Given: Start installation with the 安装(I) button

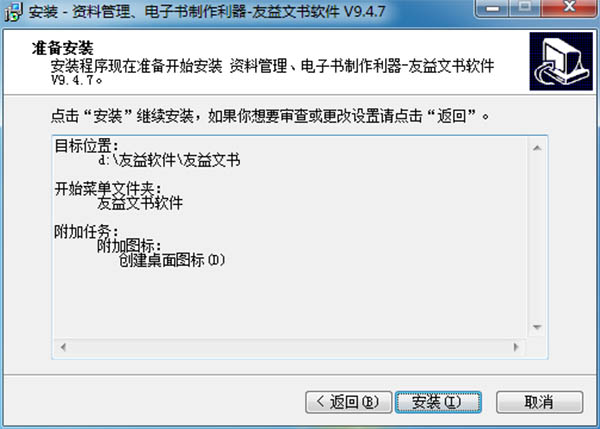Looking at the screenshot, I should 438,402.
